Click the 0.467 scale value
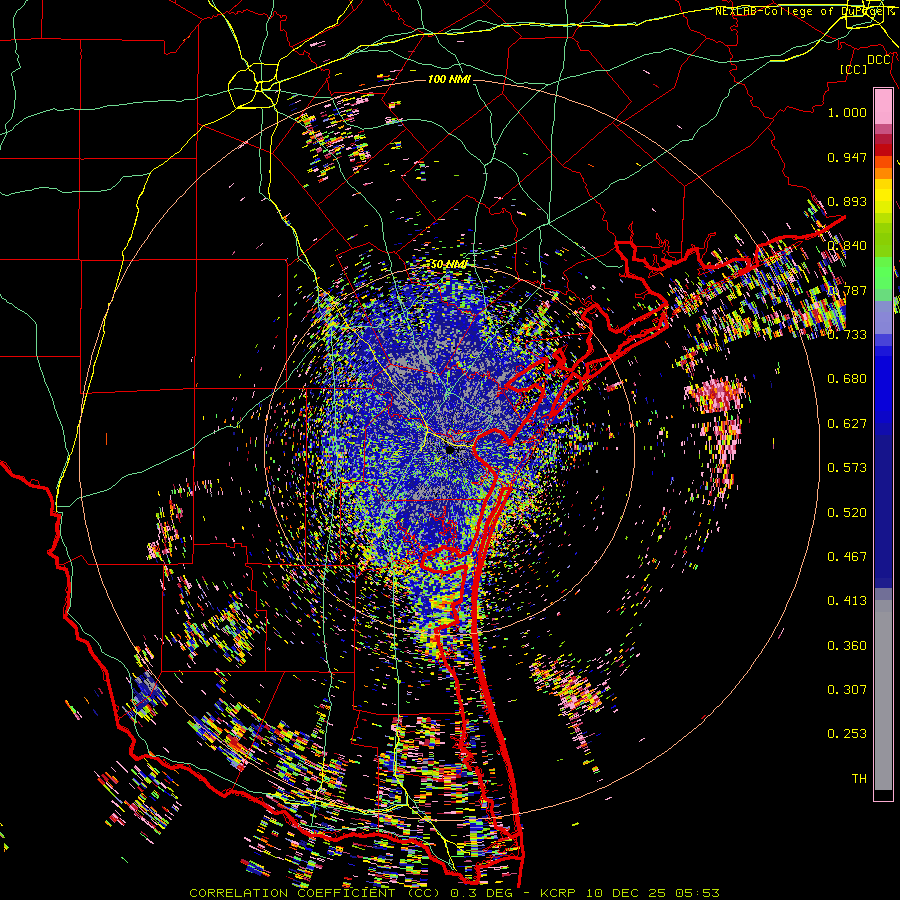The height and width of the screenshot is (900, 900). 847,557
